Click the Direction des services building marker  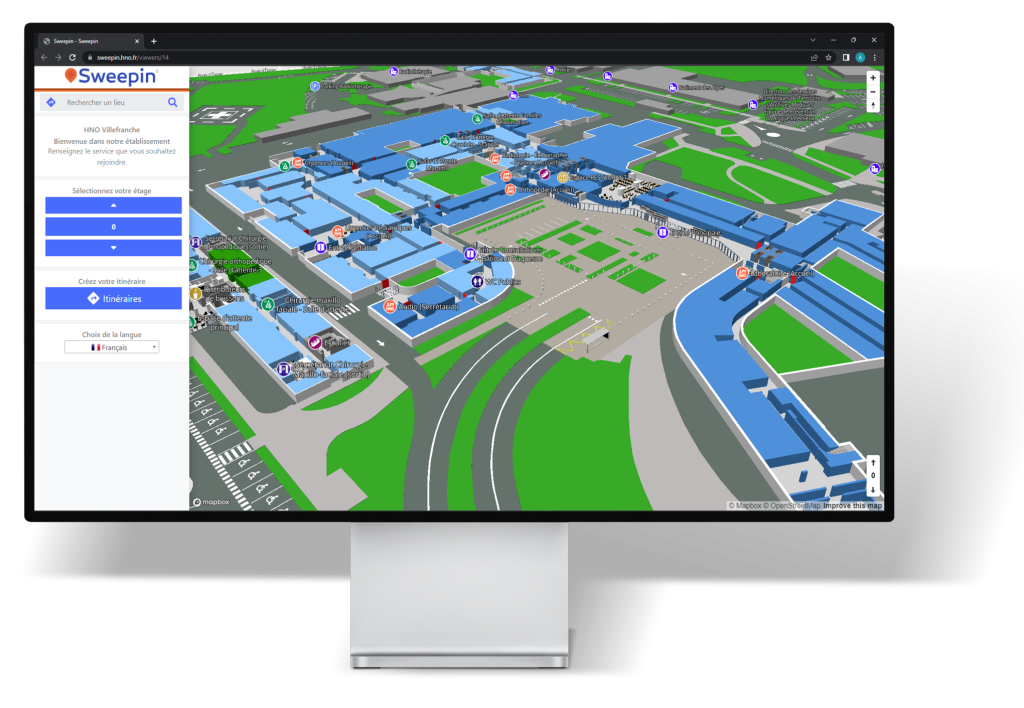[753, 105]
